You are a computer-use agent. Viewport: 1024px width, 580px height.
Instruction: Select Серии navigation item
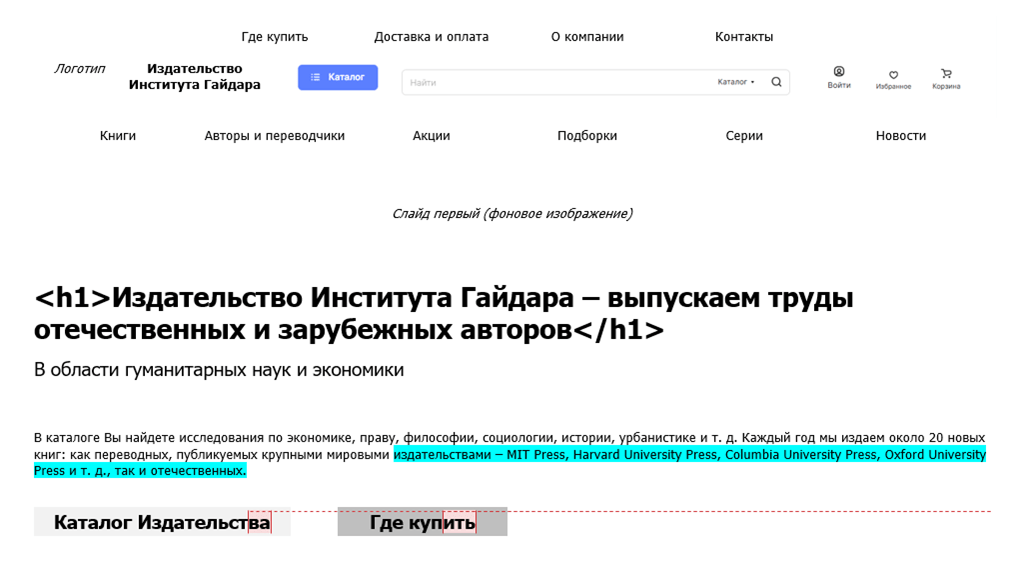click(x=744, y=136)
